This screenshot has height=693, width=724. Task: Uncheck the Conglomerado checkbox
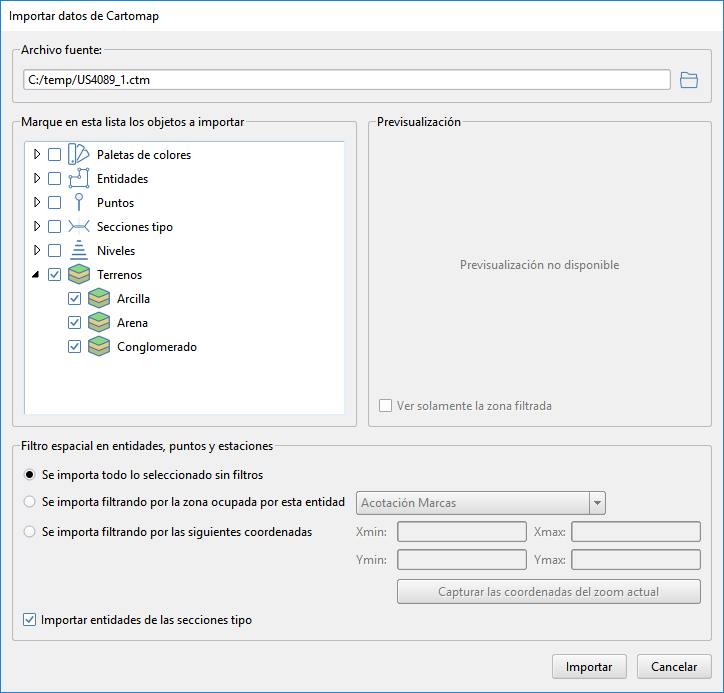point(74,346)
